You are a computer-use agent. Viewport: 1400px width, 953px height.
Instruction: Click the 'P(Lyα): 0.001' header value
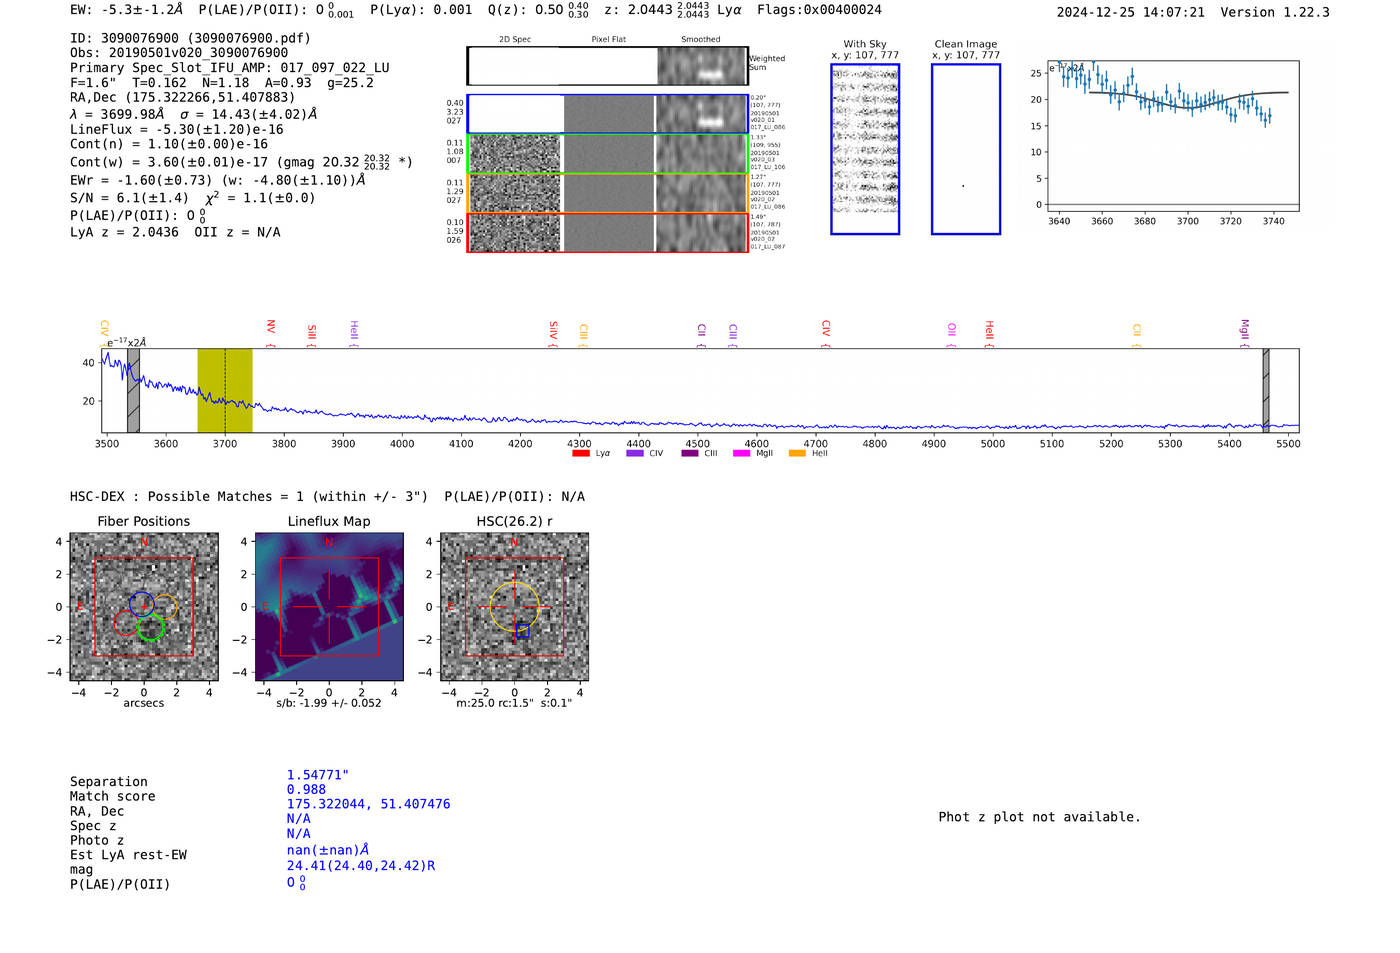421,10
